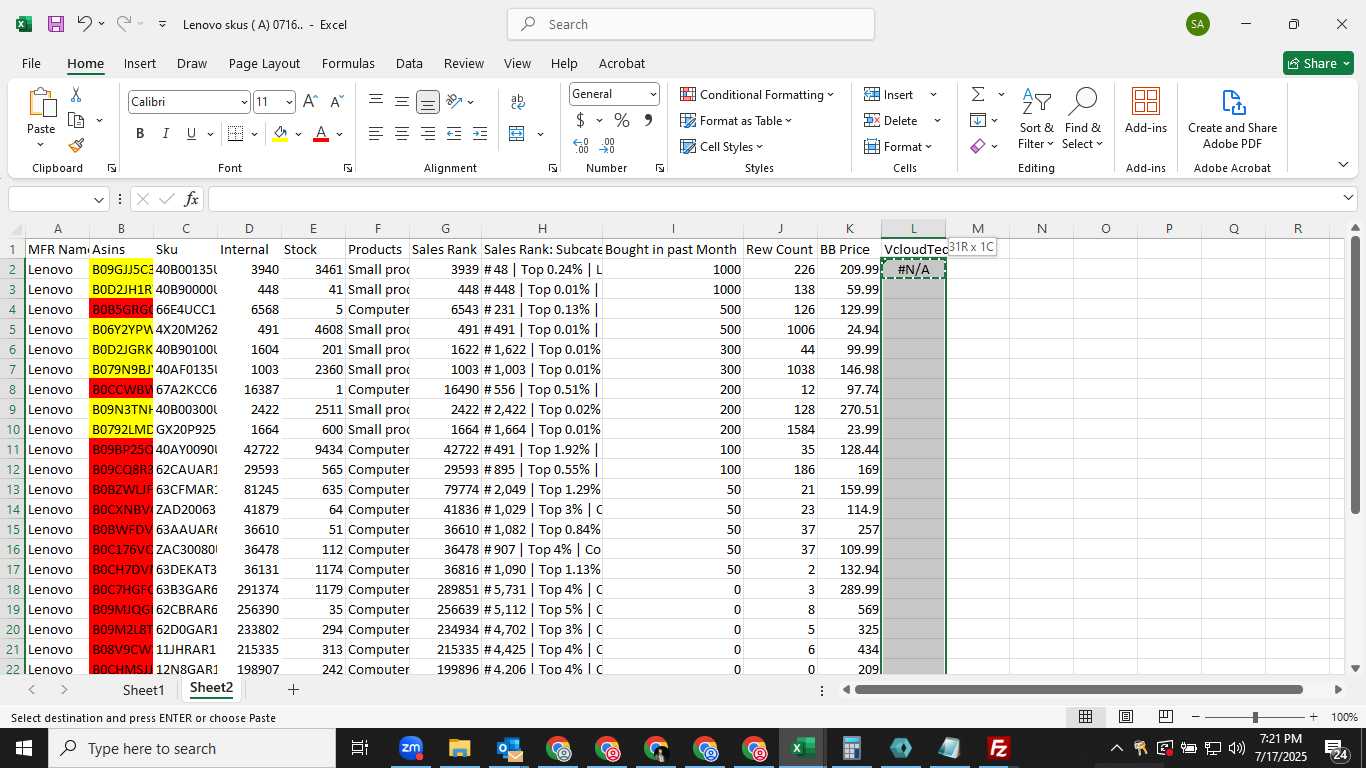Align text to the left
This screenshot has width=1366, height=768.
tap(376, 133)
